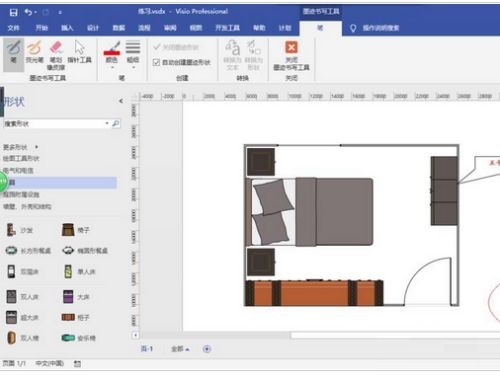Open the File (文件) menu
The width and height of the screenshot is (500, 379).
tap(14, 28)
